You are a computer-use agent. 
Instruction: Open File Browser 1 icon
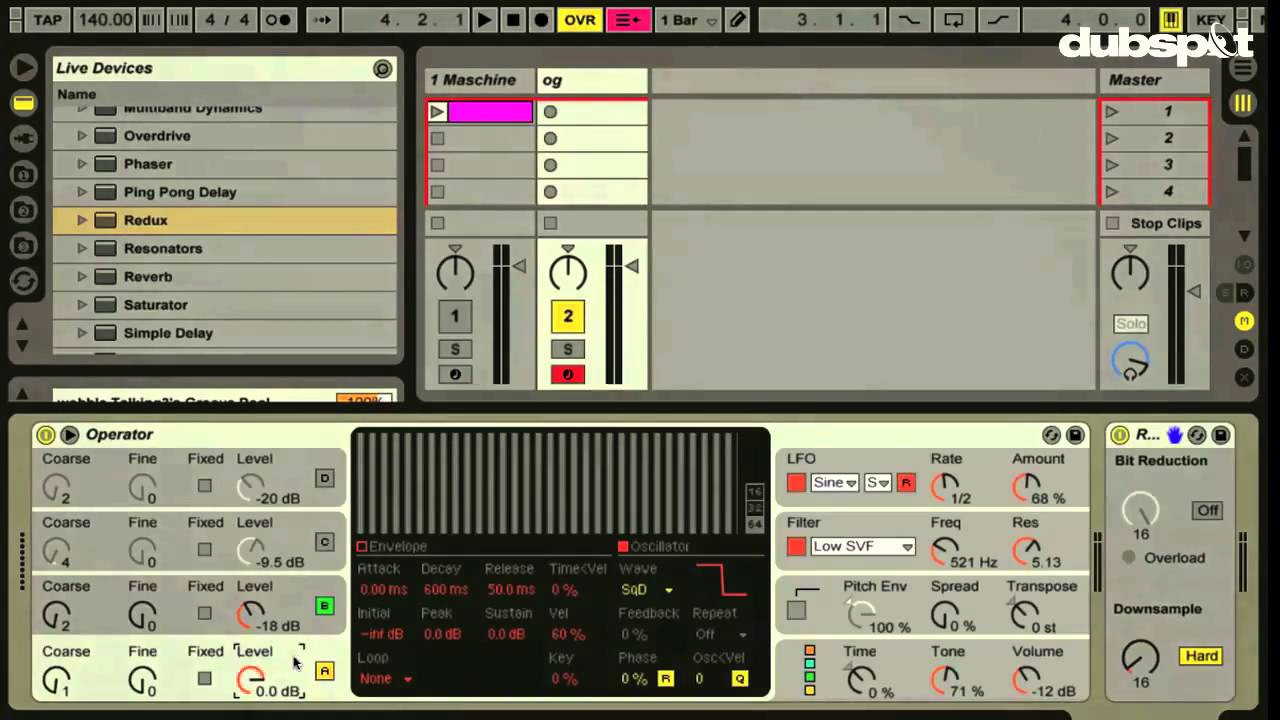(23, 174)
